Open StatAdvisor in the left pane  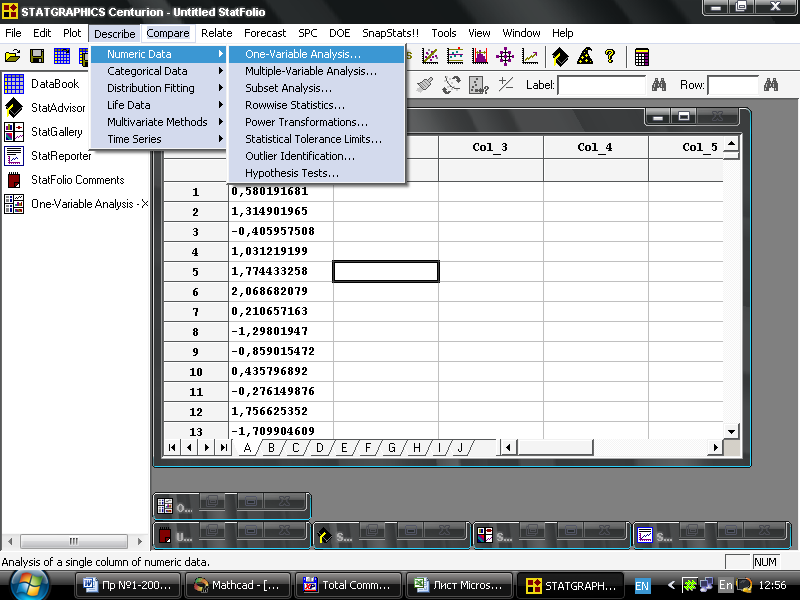click(45, 108)
